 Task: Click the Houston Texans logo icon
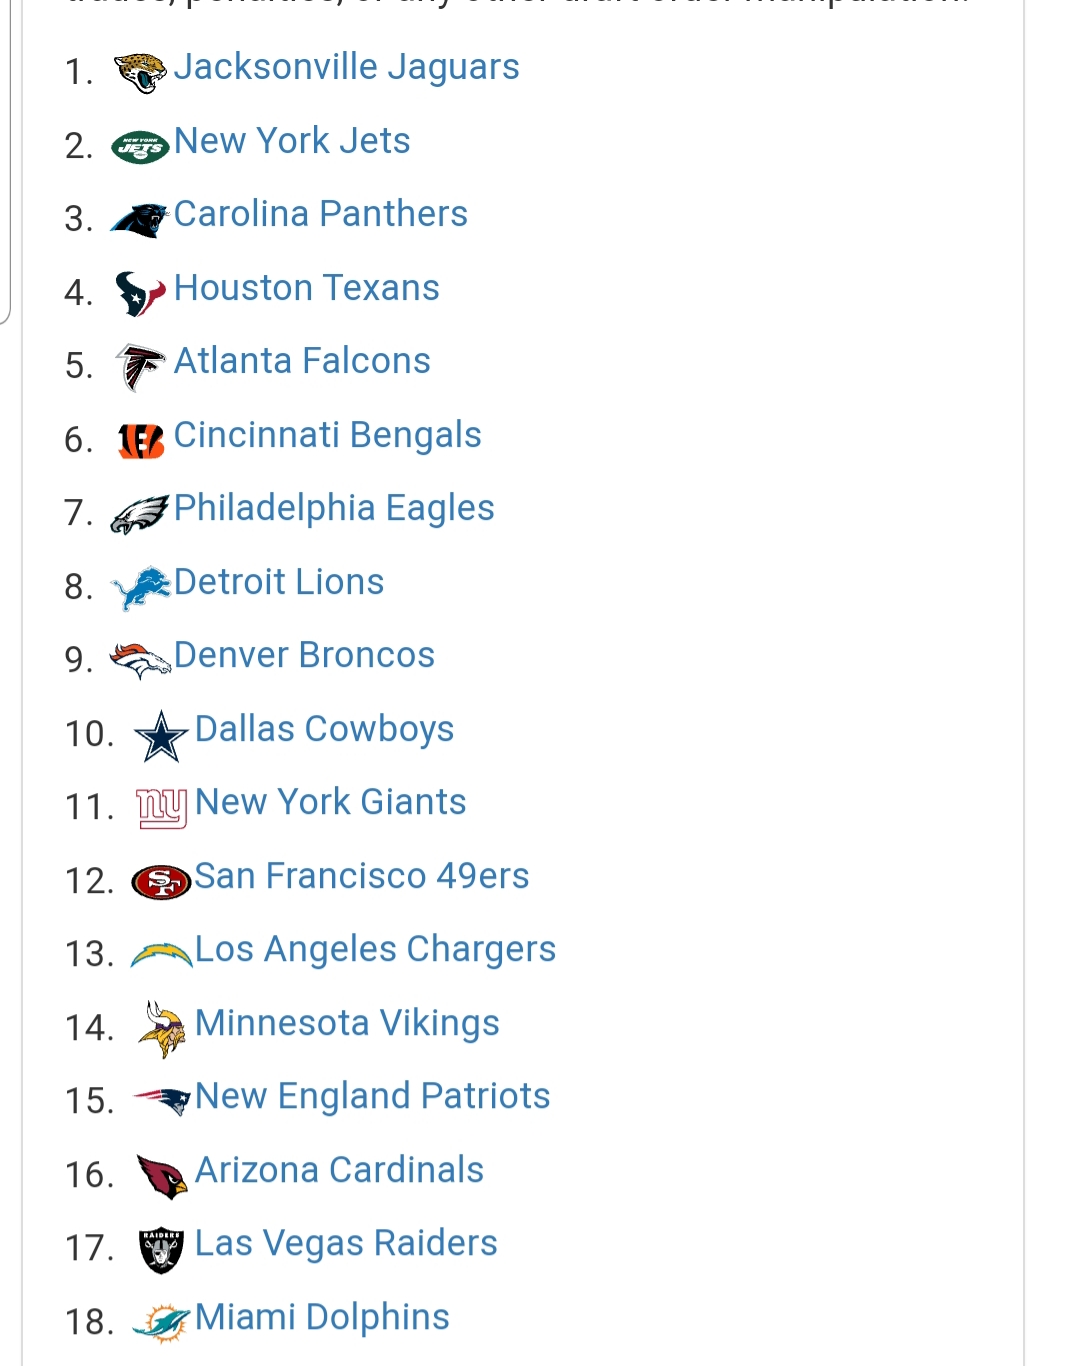140,294
